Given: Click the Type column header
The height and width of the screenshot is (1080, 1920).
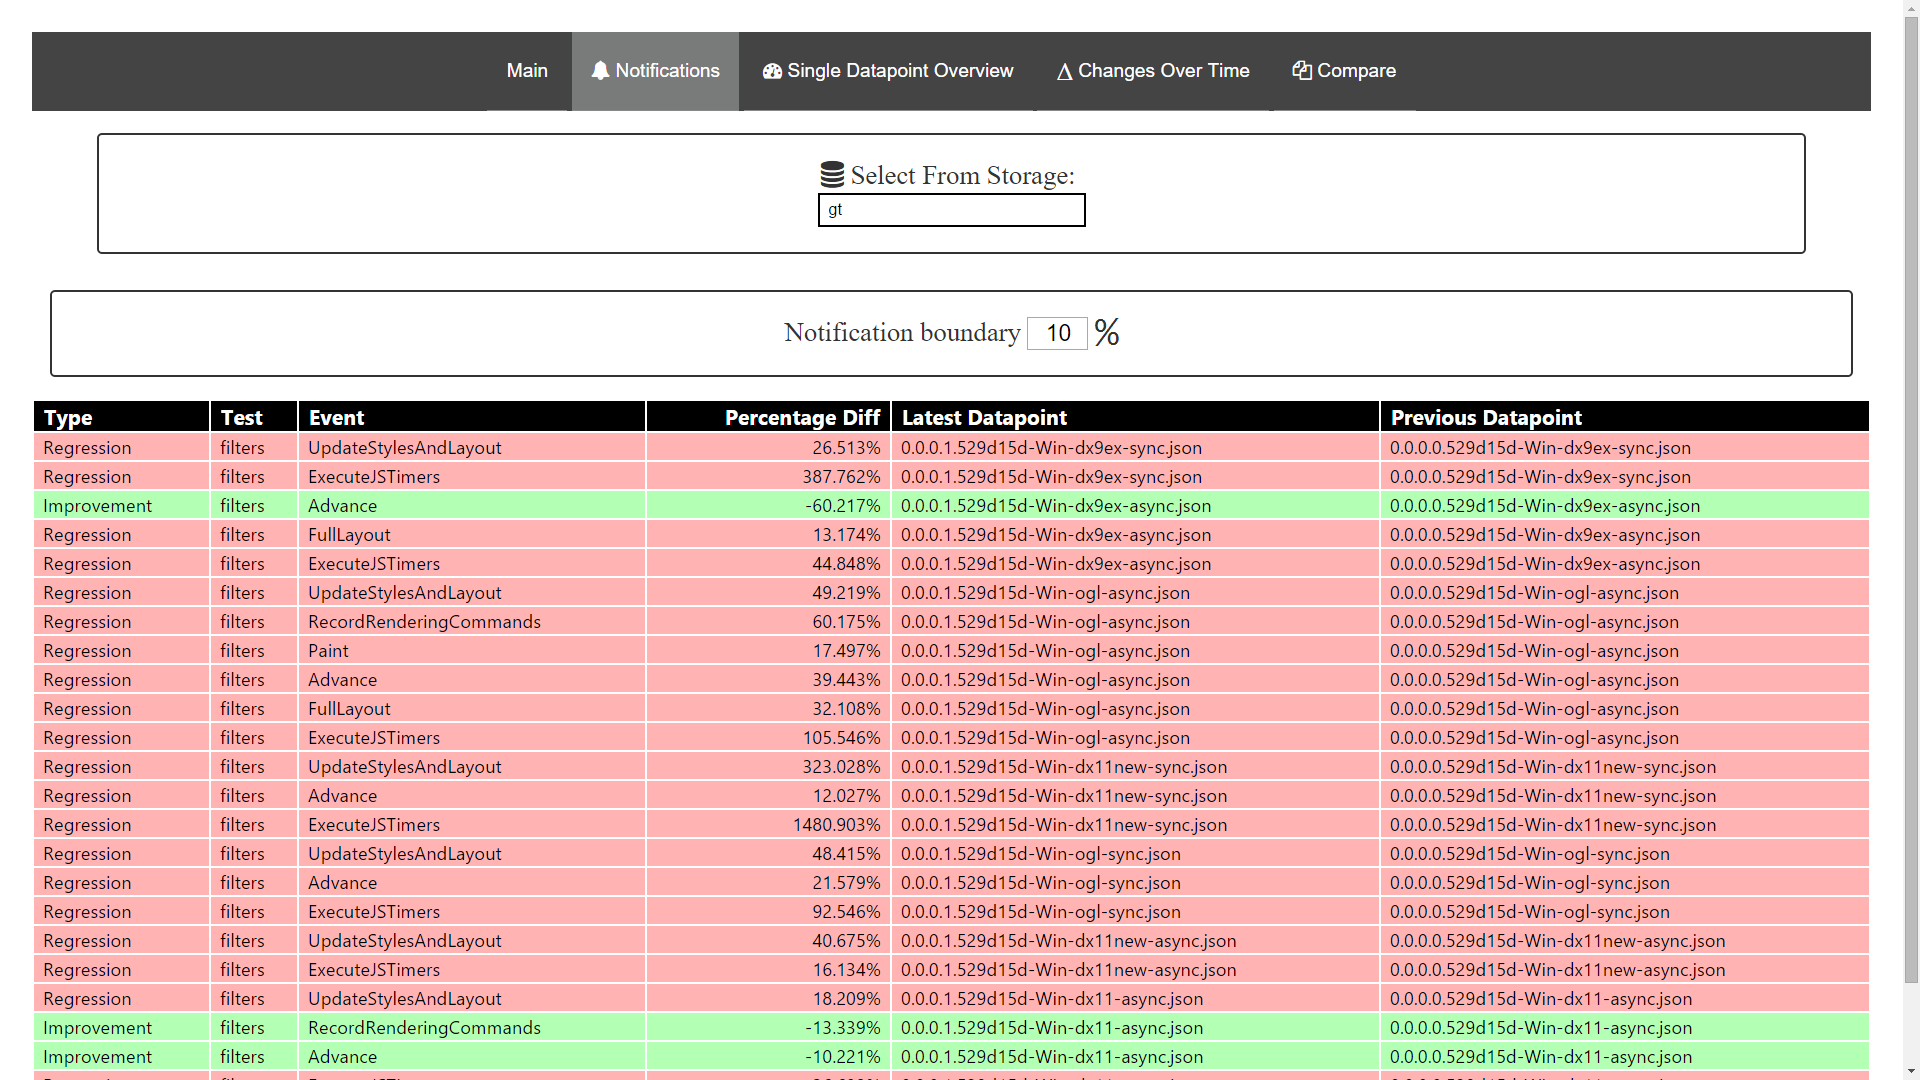Looking at the screenshot, I should coord(68,418).
